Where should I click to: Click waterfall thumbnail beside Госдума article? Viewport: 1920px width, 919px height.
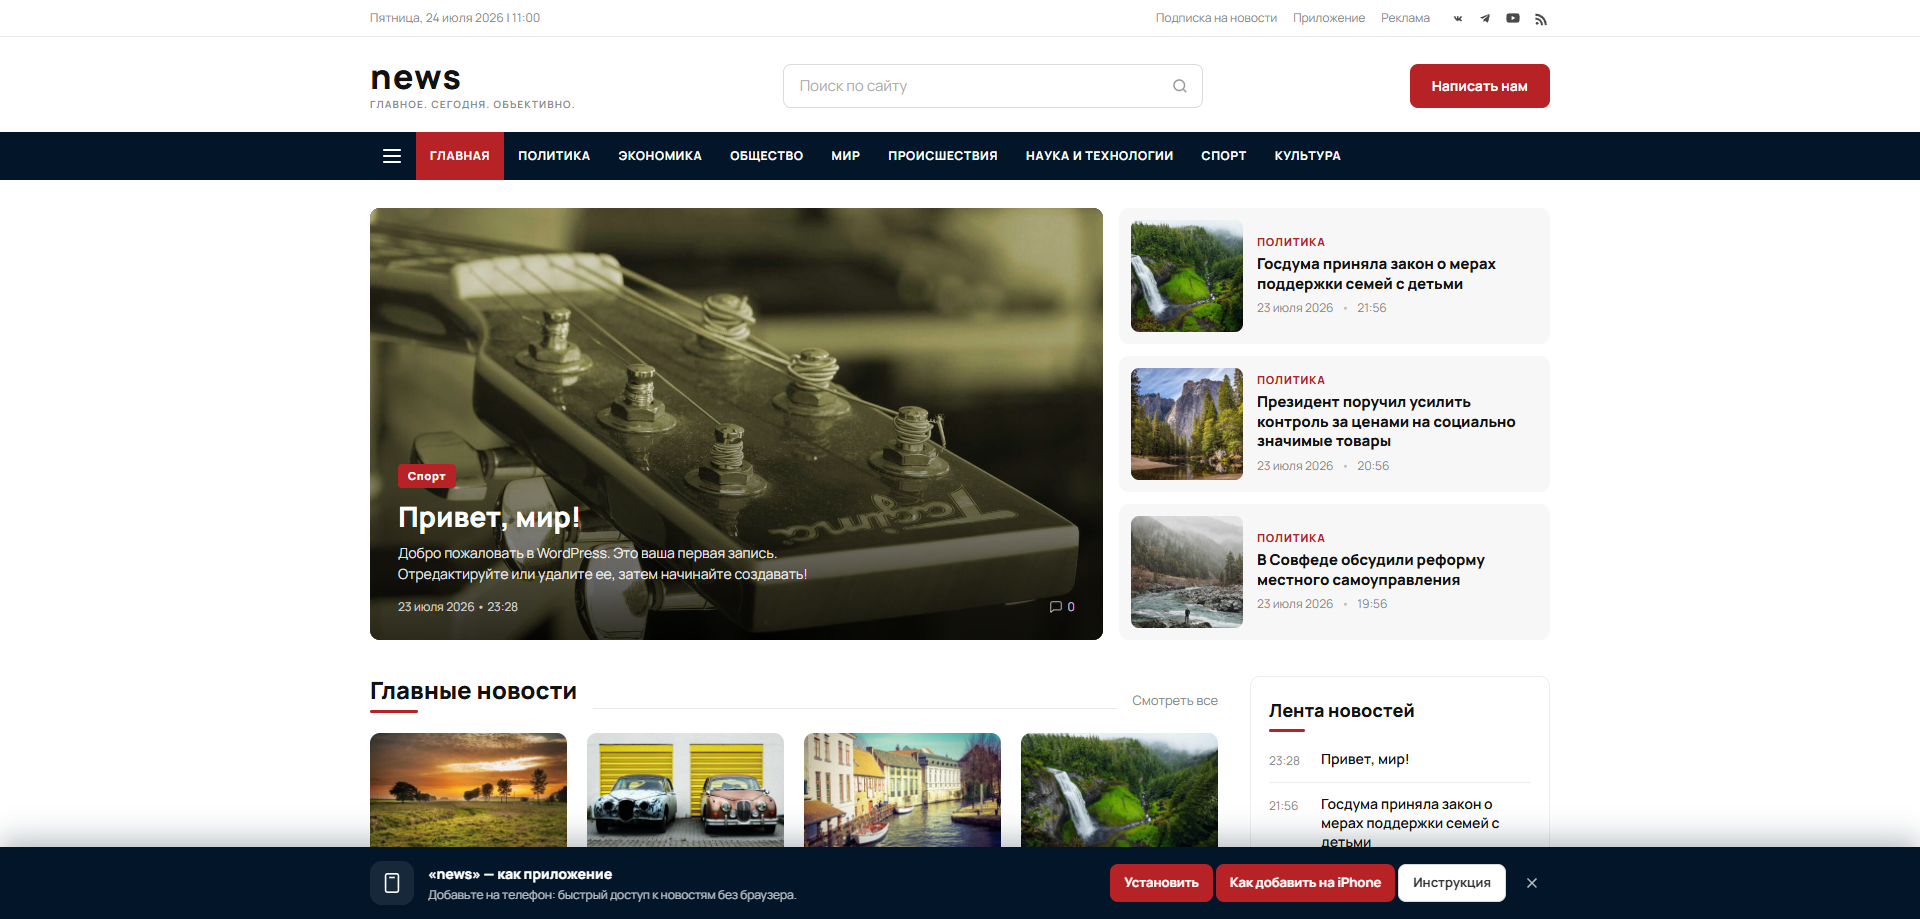[1187, 276]
